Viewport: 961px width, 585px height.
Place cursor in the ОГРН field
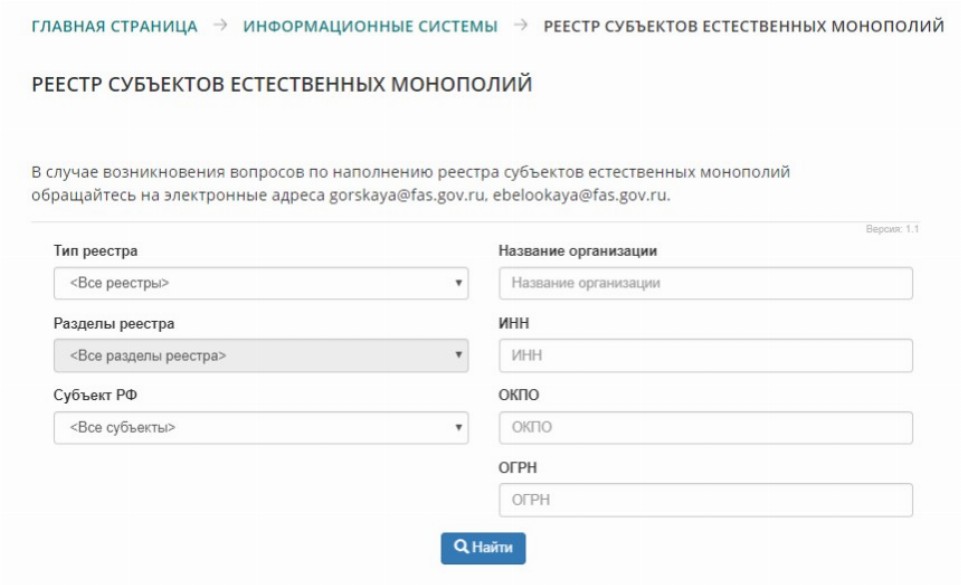pos(705,500)
